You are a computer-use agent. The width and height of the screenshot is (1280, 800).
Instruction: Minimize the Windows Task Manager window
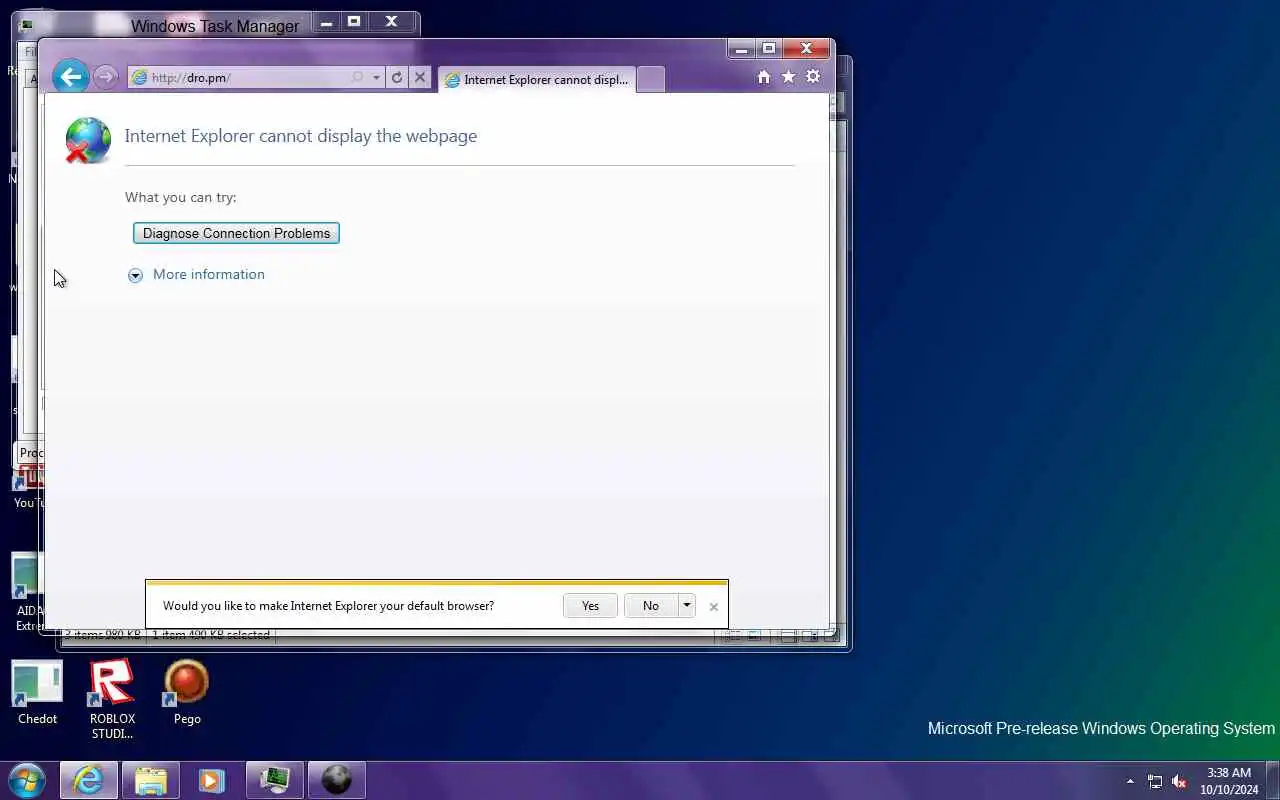coord(327,21)
